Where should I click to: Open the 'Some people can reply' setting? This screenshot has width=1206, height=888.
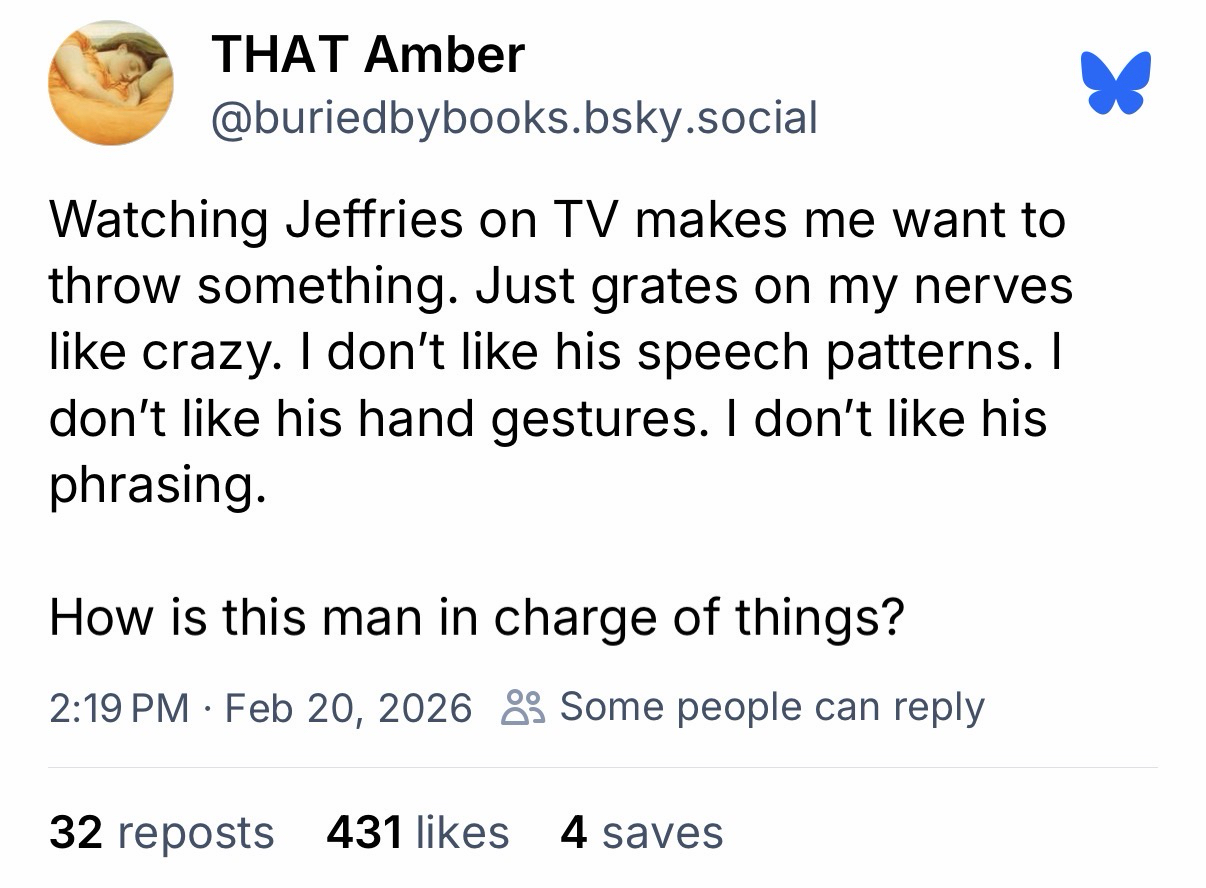pos(771,707)
